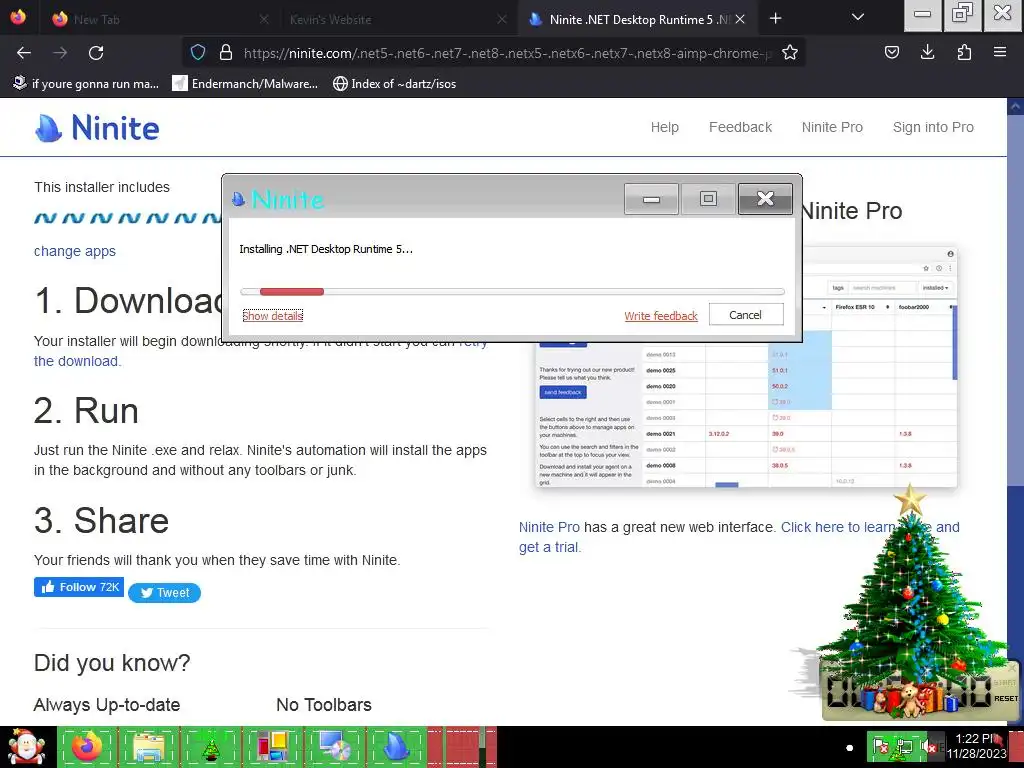Go back to the previous page

[24, 53]
